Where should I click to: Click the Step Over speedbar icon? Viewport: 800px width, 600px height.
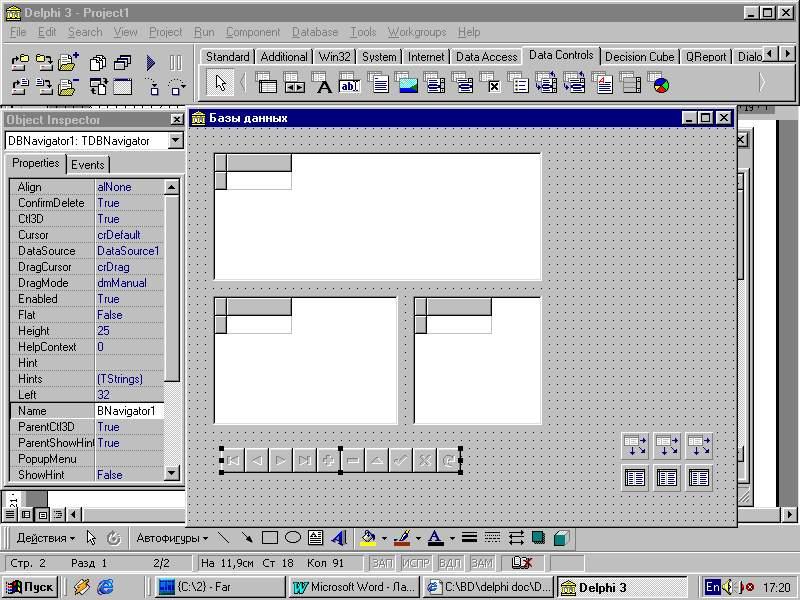click(177, 86)
